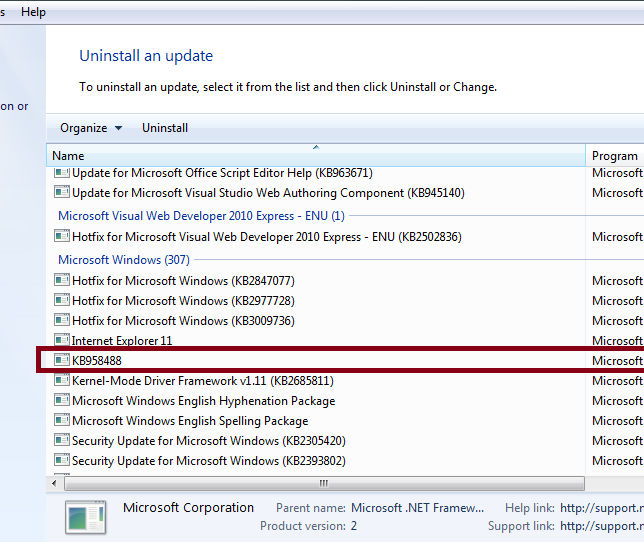Select Hotfix for Microsoft Windows (KB3009736)

[183, 321]
